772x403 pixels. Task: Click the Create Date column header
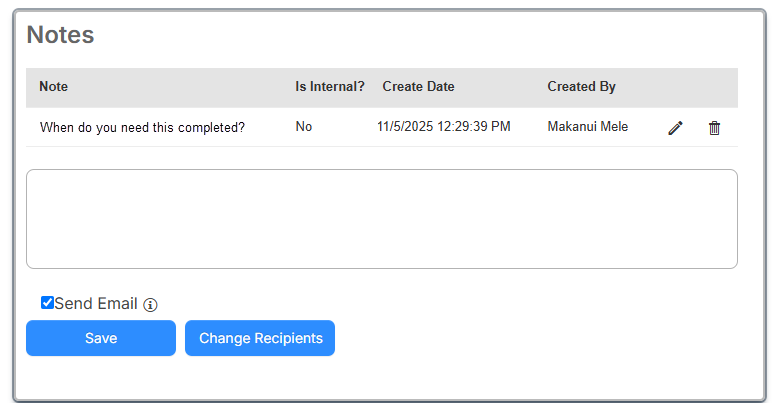(x=418, y=87)
